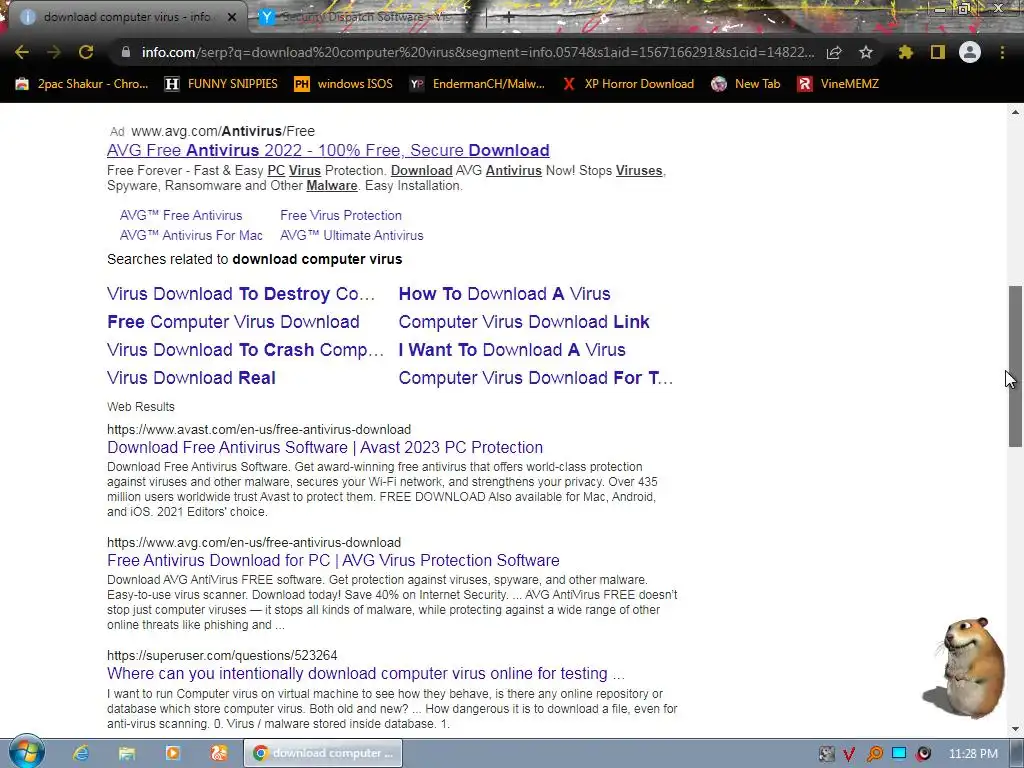The image size is (1024, 768).
Task: Search How To Download A Virus
Action: pos(504,294)
